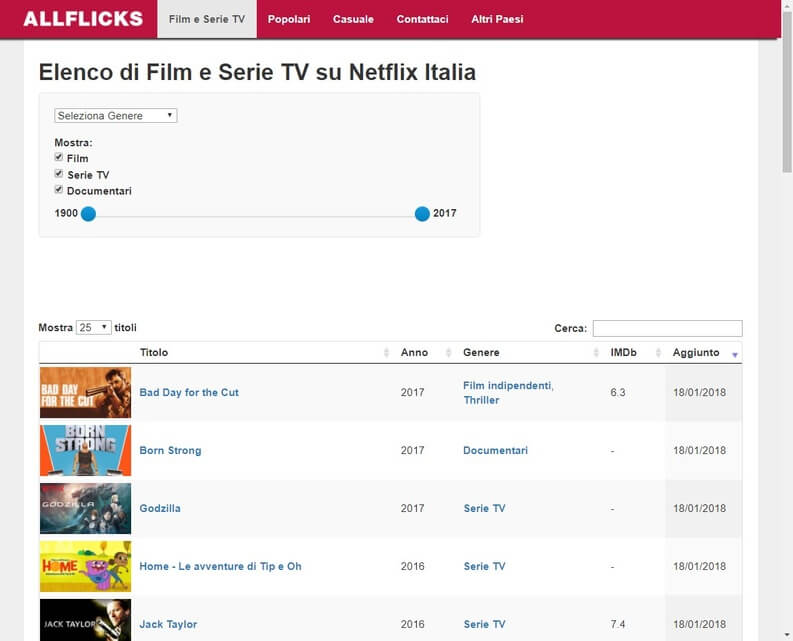
Task: Click the Documentari genre link for Born Strong
Action: [495, 450]
